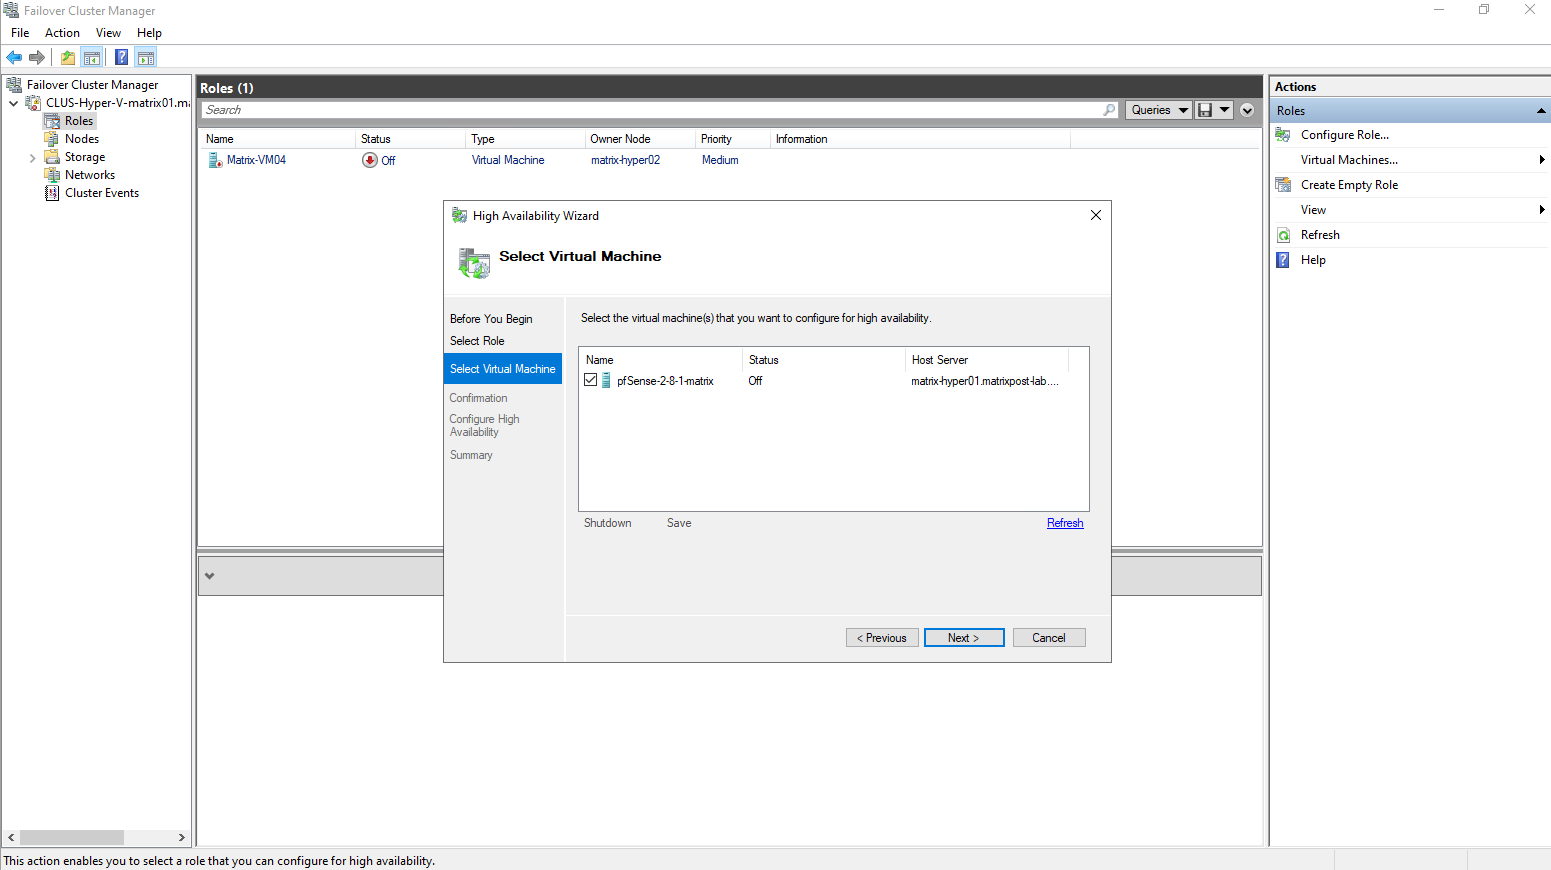The height and width of the screenshot is (870, 1551).
Task: Click the back arrow toolbar icon
Action: tap(14, 57)
